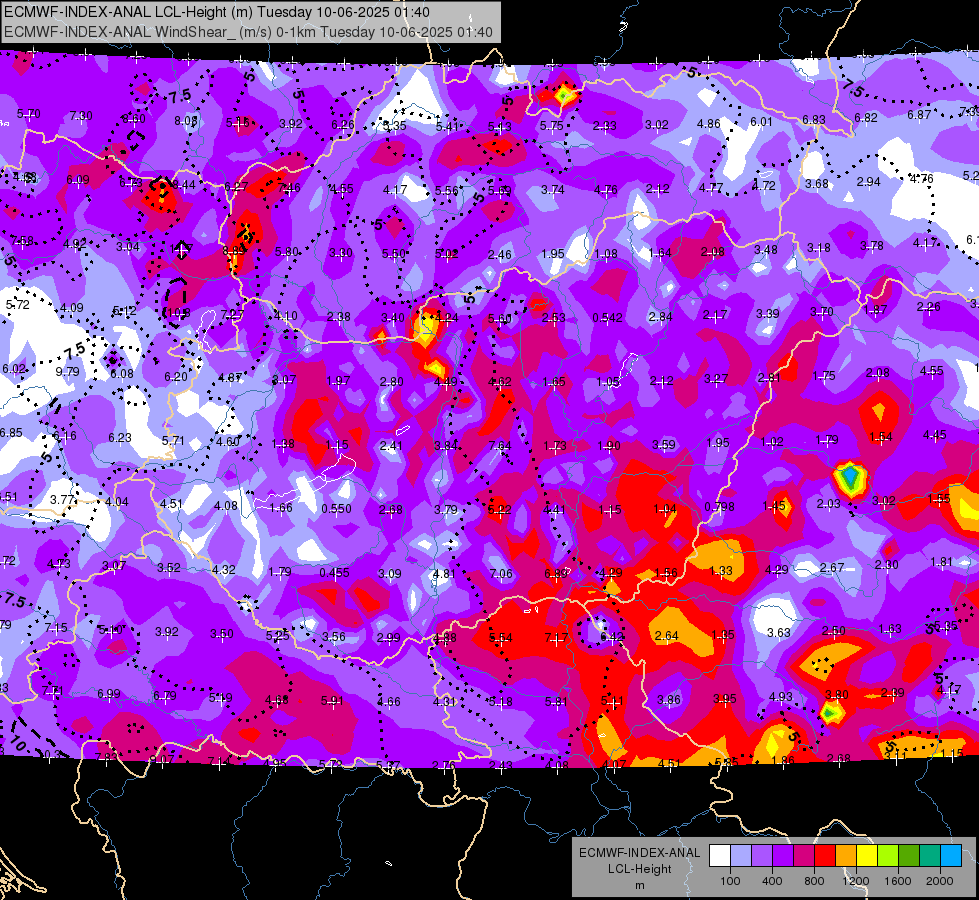Select the yellow legend color swatch
The width and height of the screenshot is (979, 900).
pyautogui.click(x=867, y=856)
